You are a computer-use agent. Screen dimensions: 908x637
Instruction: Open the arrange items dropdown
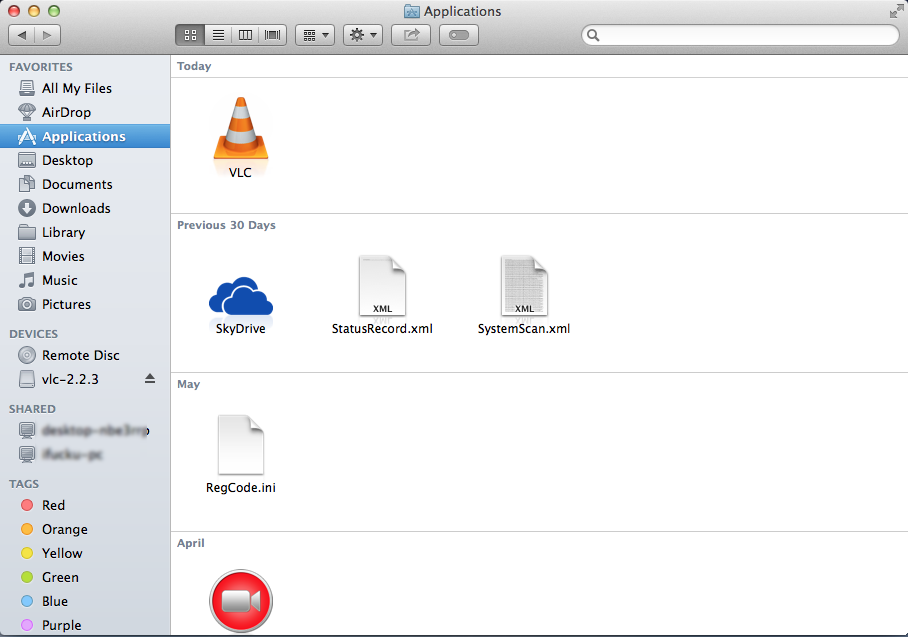pyautogui.click(x=314, y=34)
